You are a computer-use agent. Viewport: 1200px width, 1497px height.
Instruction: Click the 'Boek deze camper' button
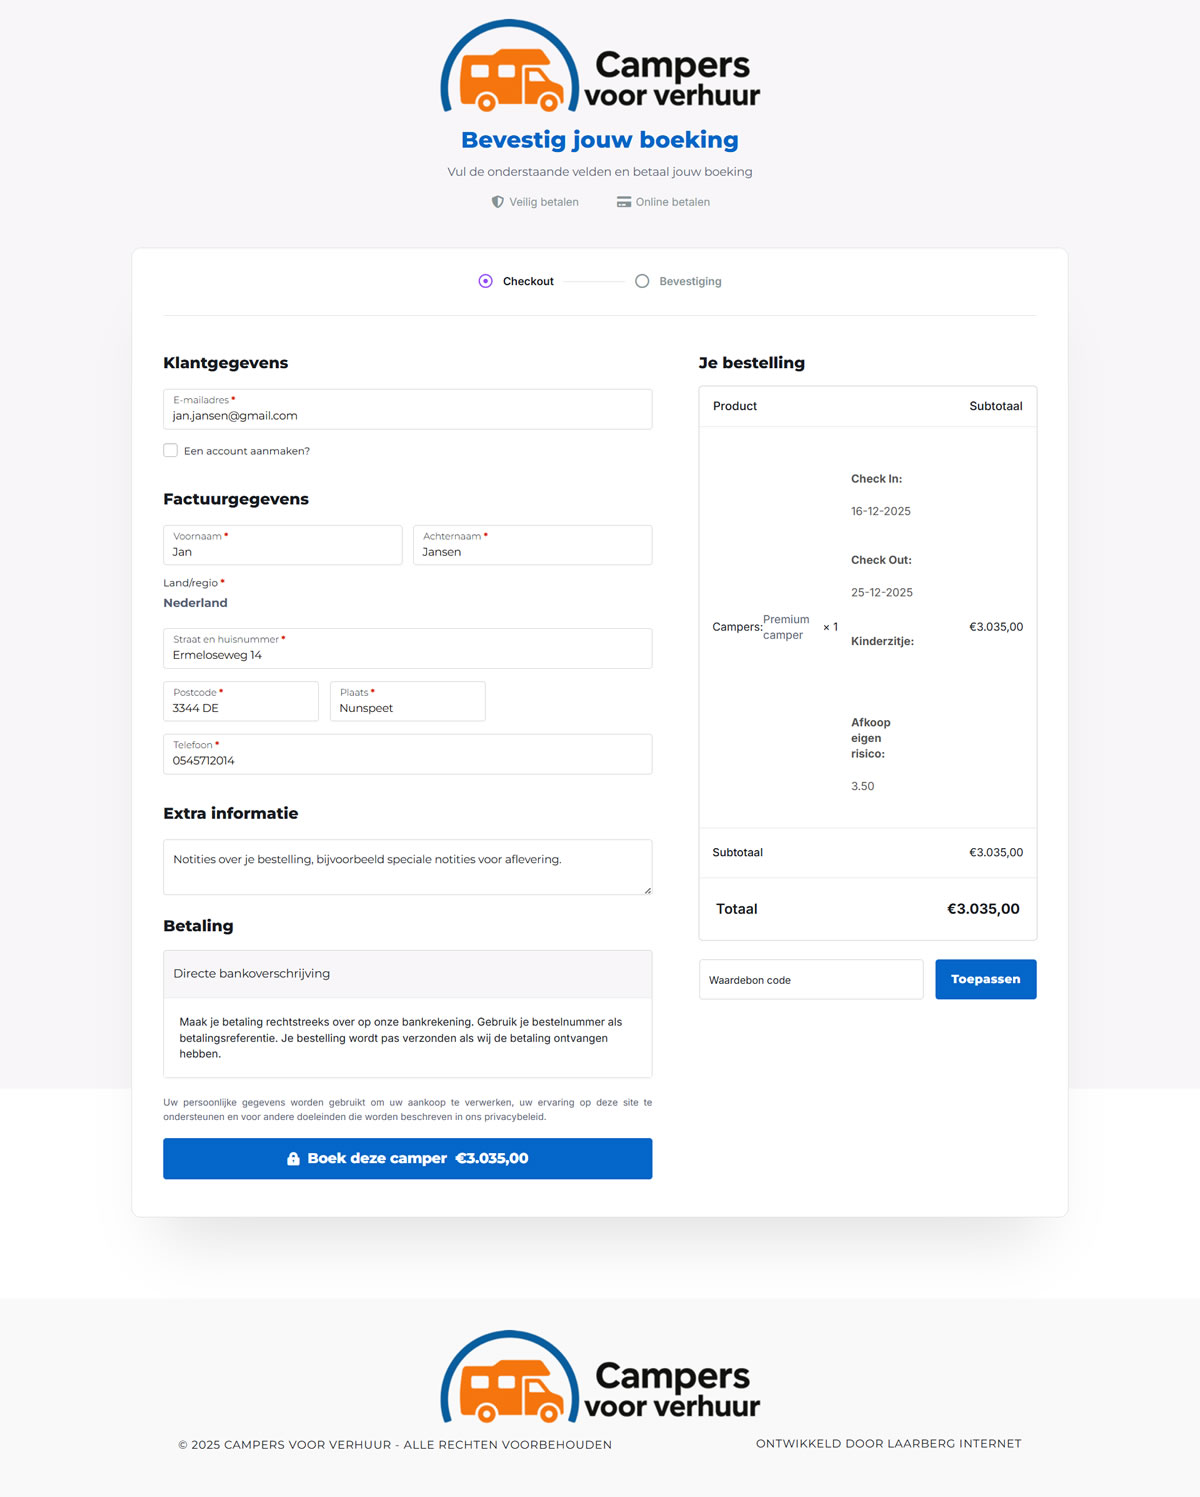407,1158
